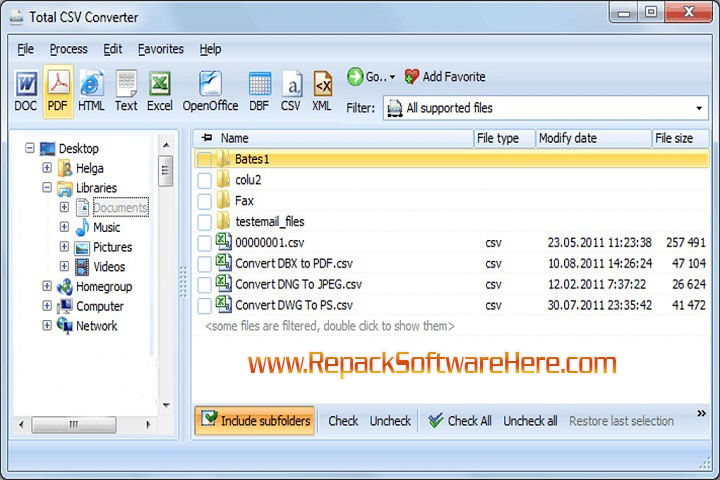720x480 pixels.
Task: Expand the Network tree node
Action: tap(47, 325)
